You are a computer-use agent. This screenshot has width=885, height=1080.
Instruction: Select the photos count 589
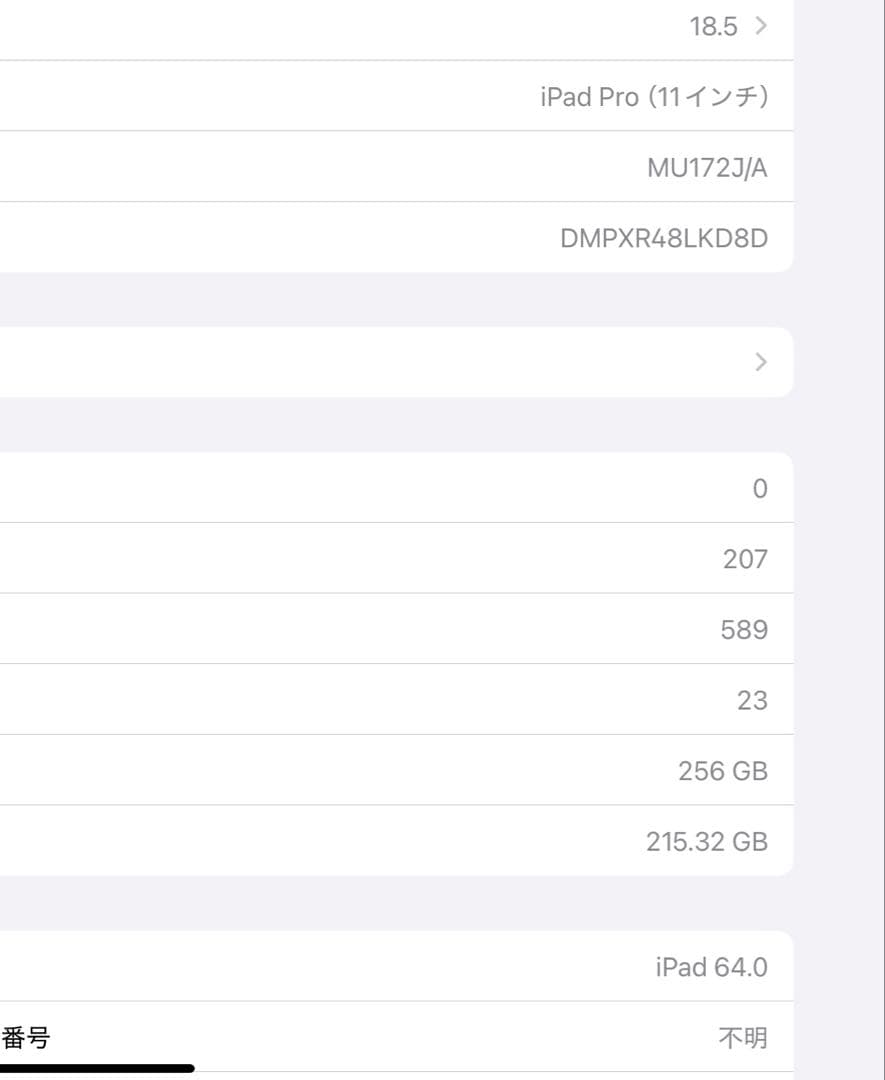745,628
